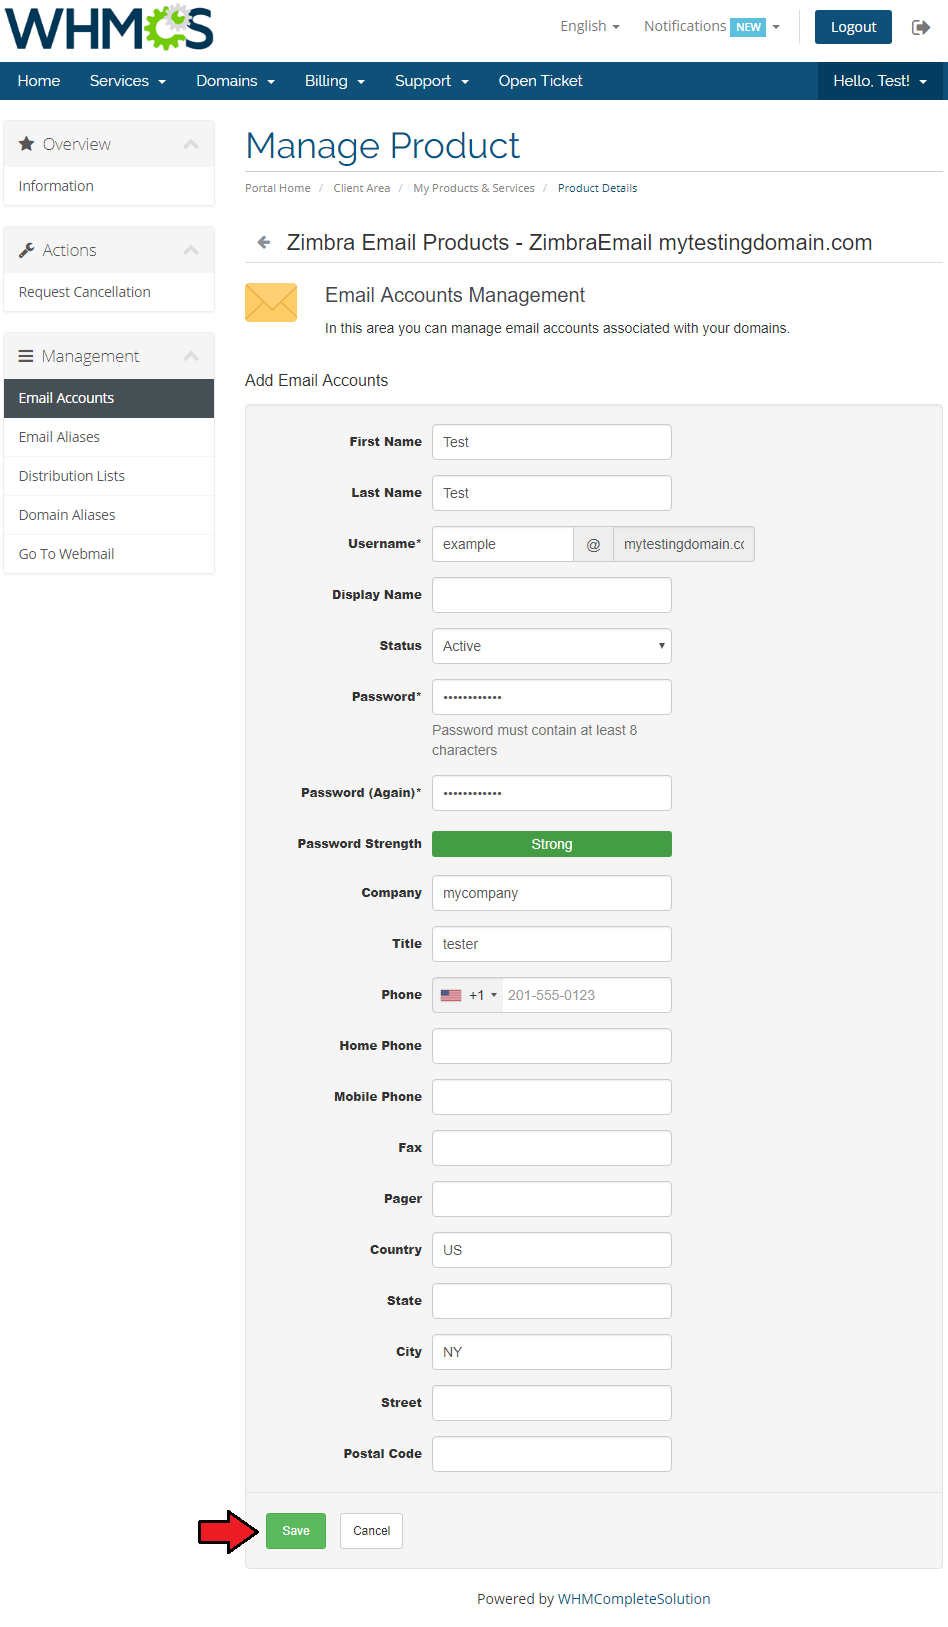Open the English language dropdown

[x=590, y=26]
